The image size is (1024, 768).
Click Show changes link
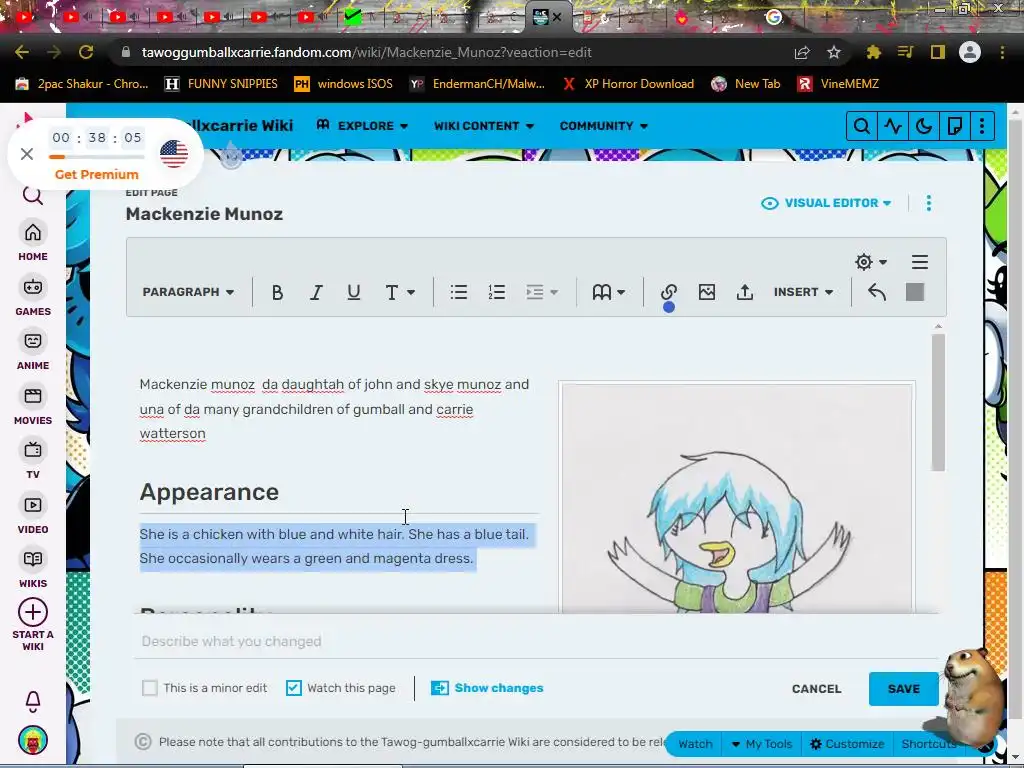coord(487,688)
